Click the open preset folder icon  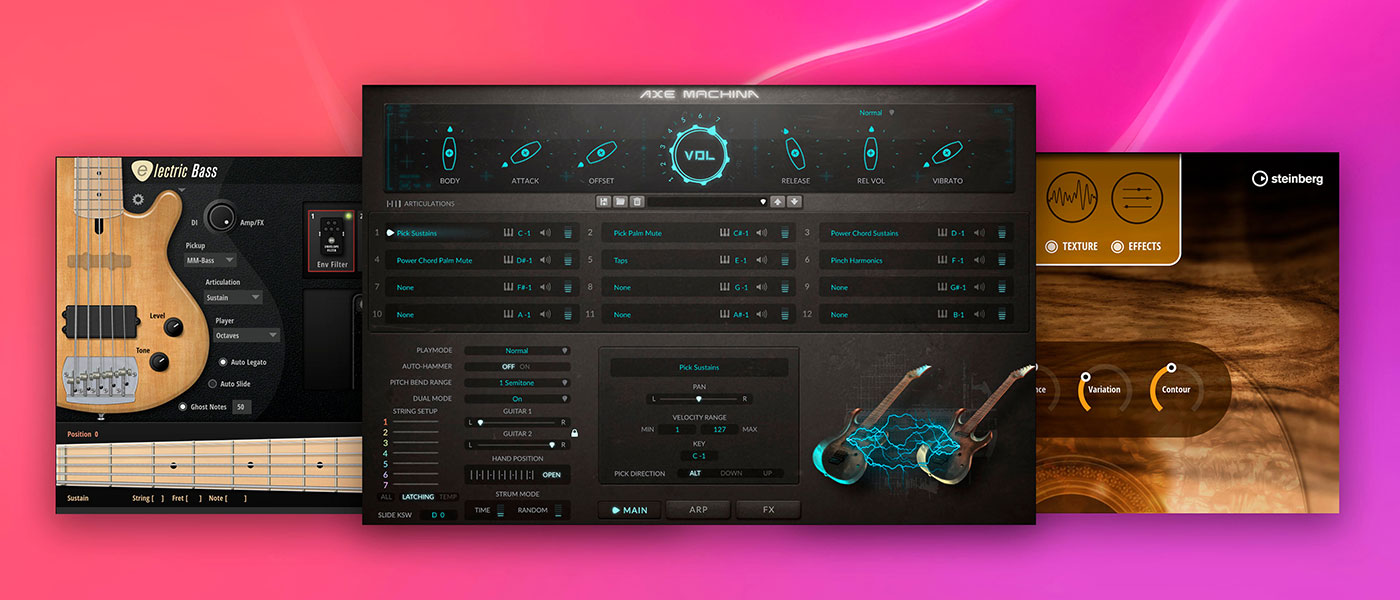point(620,201)
